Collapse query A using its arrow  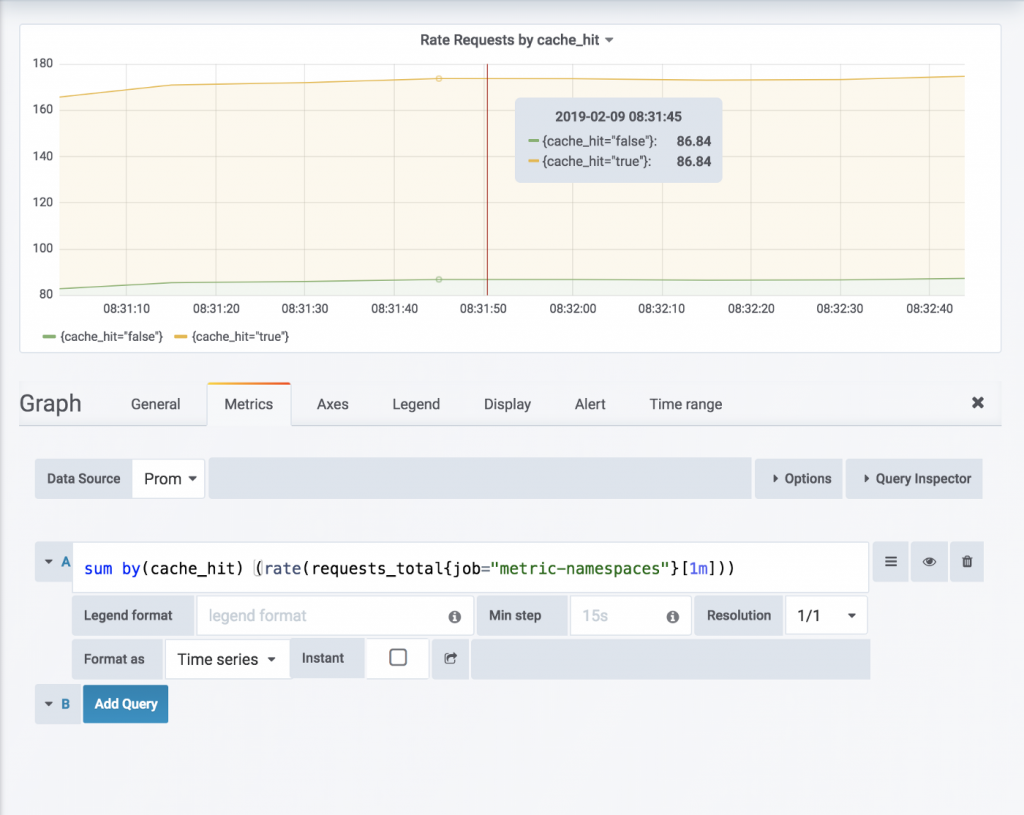click(48, 562)
